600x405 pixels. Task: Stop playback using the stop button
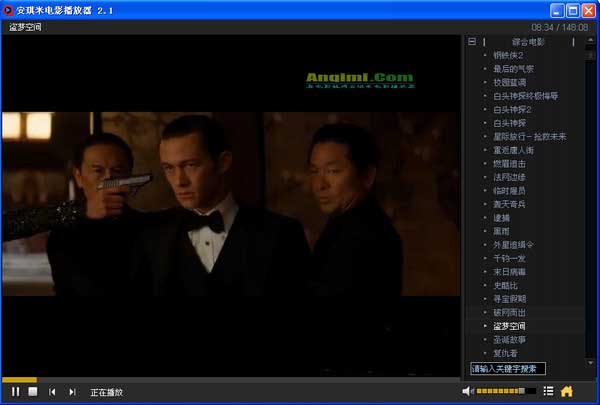[x=33, y=391]
